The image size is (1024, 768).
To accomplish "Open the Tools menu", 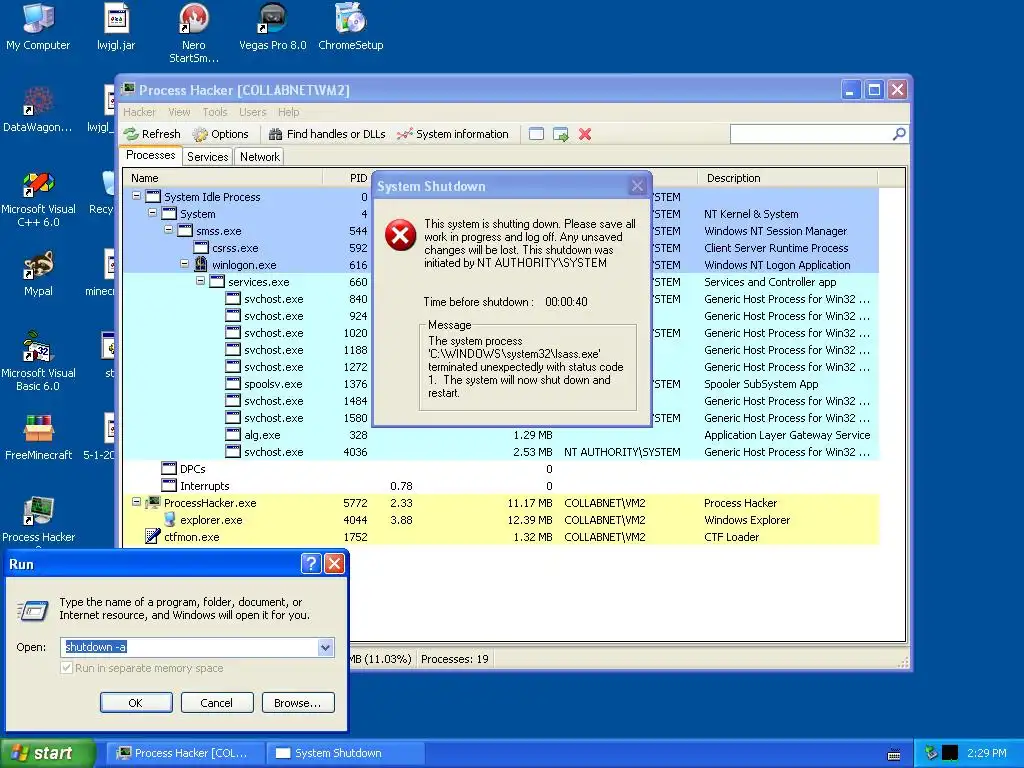I will click(215, 112).
